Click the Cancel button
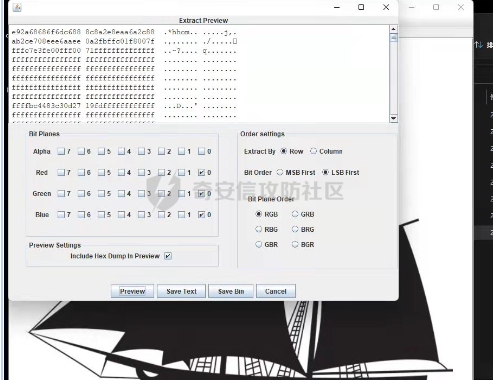493x380 pixels. [x=276, y=291]
